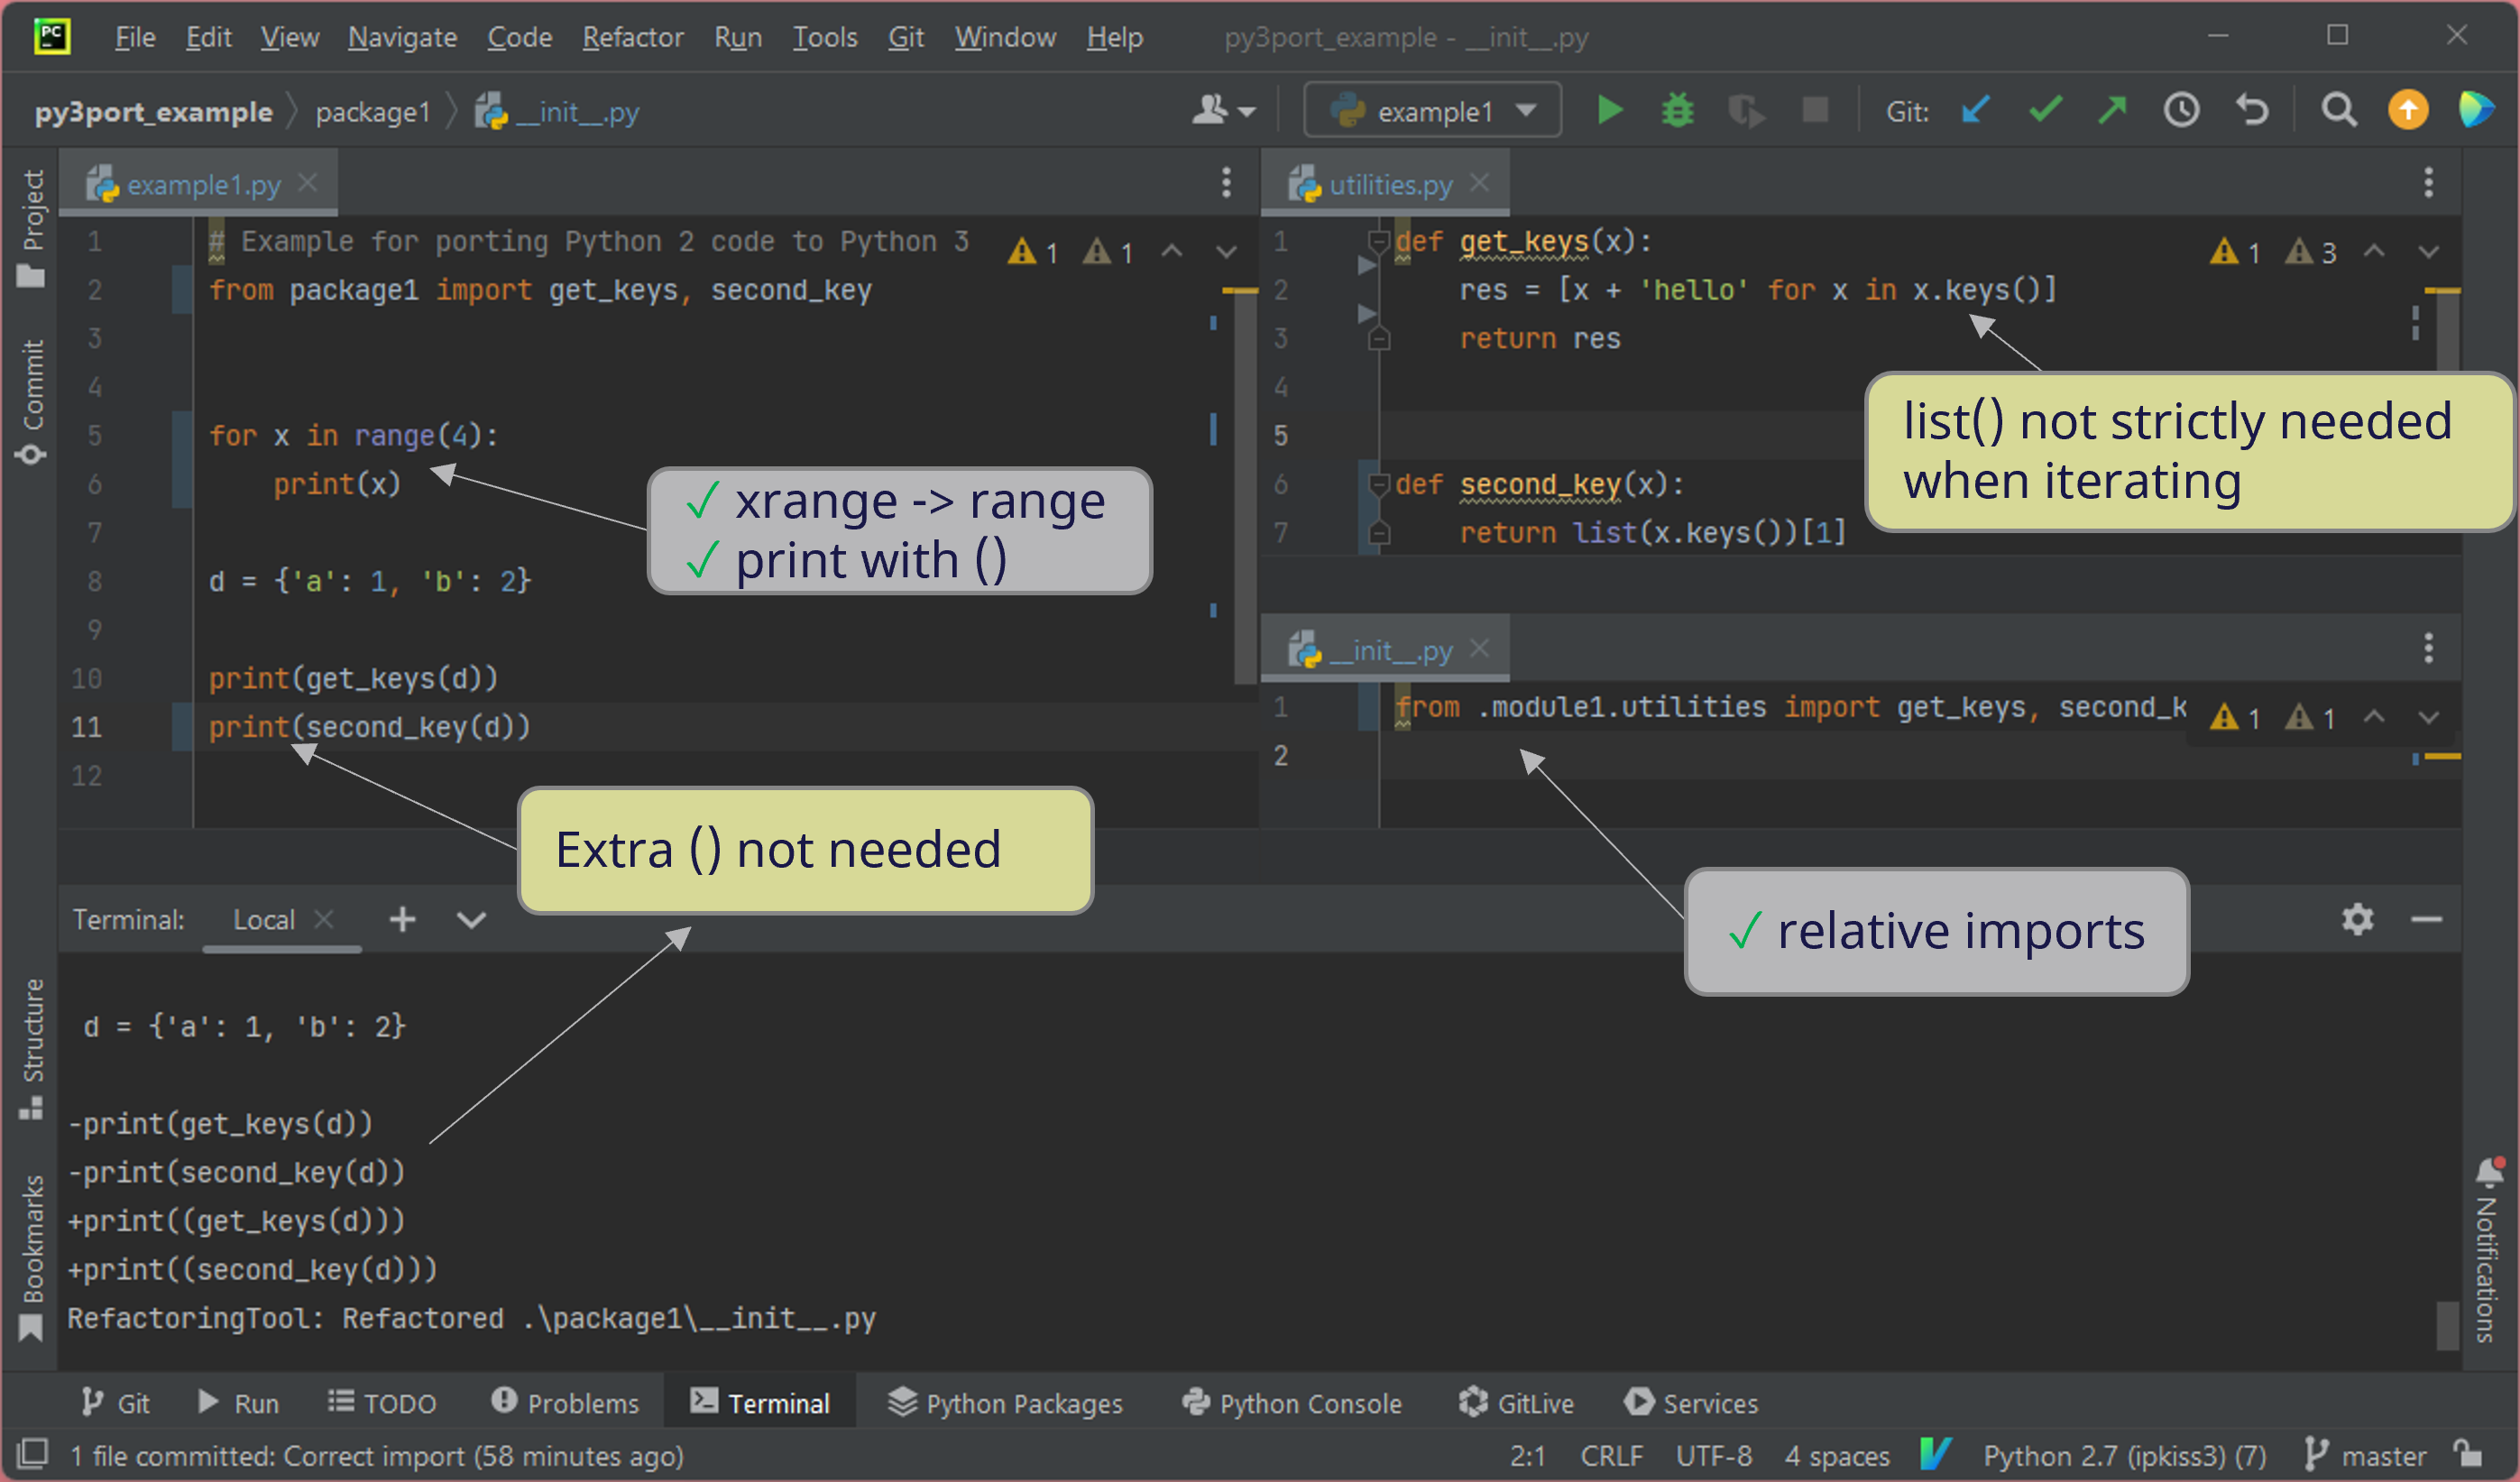Switch to utilities.py editor tab
Image resolution: width=2520 pixels, height=1482 pixels.
point(1389,185)
